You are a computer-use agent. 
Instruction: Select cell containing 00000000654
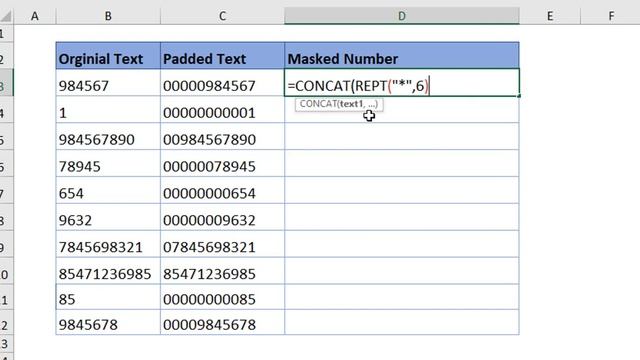click(x=222, y=190)
